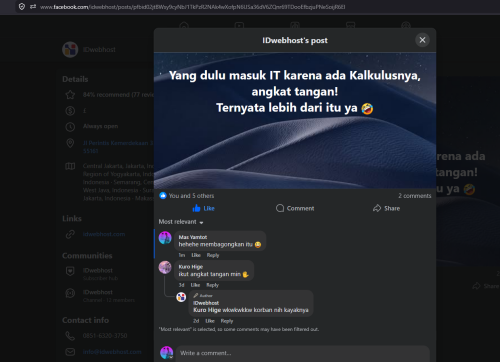Click the Write a comment field

point(303,353)
